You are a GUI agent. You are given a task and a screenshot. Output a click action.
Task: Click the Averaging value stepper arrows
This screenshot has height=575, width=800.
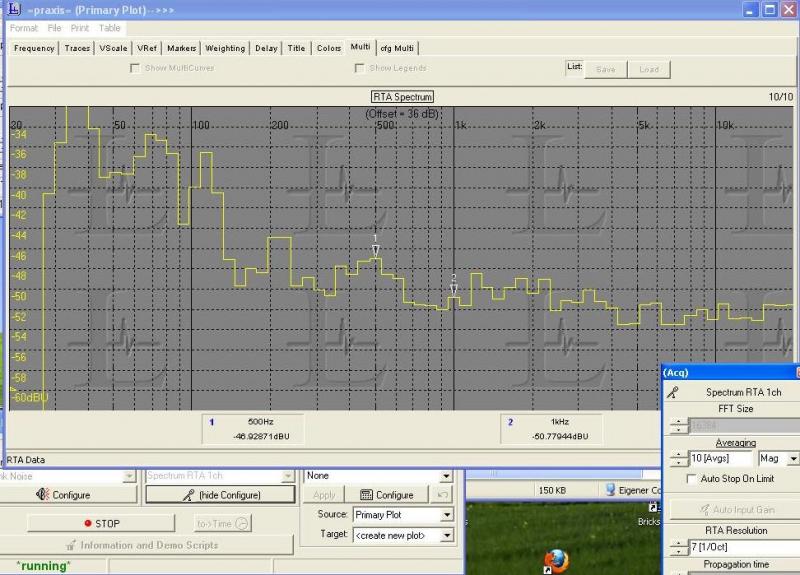pyautogui.click(x=679, y=458)
